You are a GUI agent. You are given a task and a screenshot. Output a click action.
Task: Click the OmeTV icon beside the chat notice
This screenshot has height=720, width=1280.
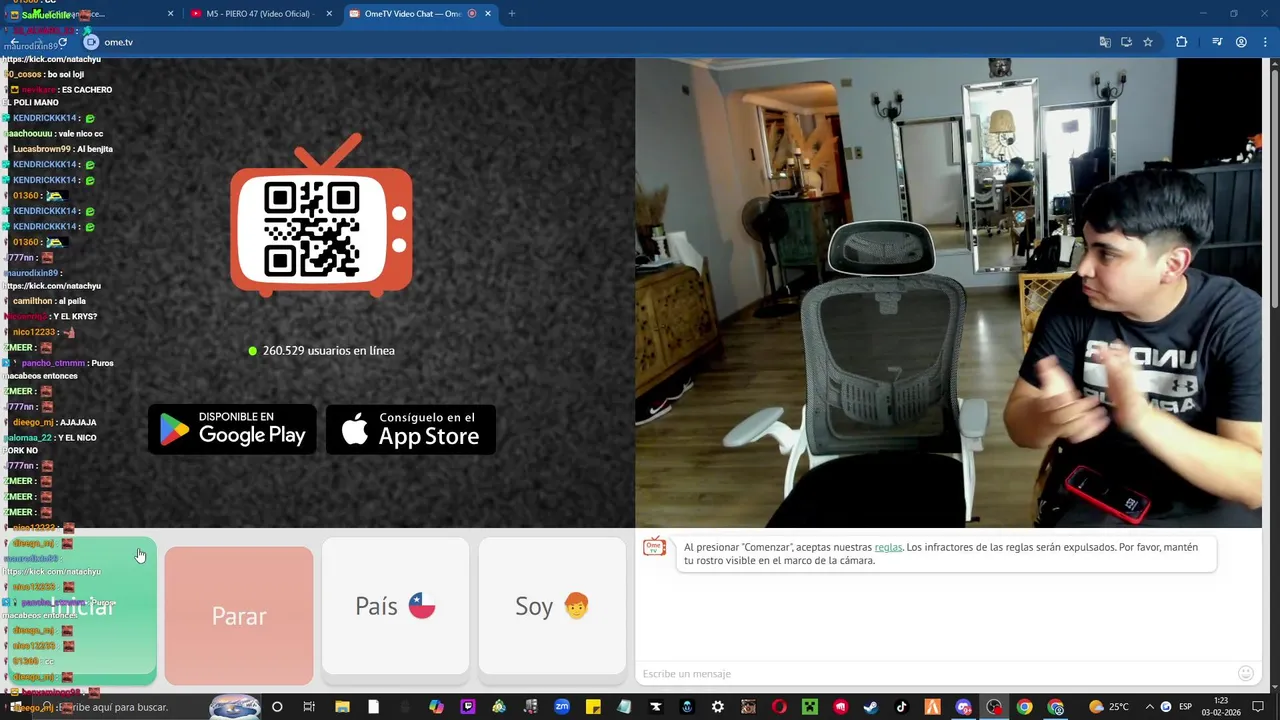(x=654, y=547)
